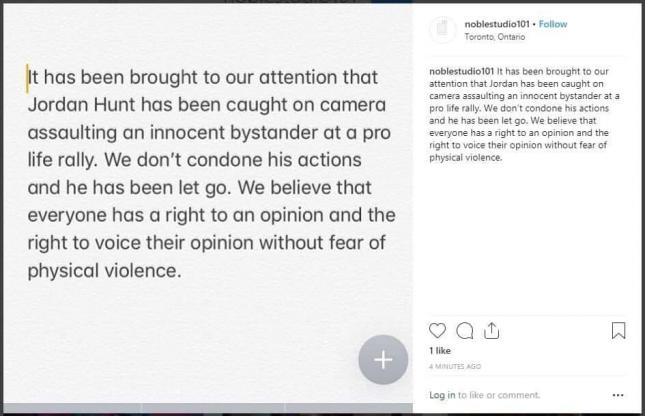
Task: Like the post with the heart icon
Action: coord(437,331)
